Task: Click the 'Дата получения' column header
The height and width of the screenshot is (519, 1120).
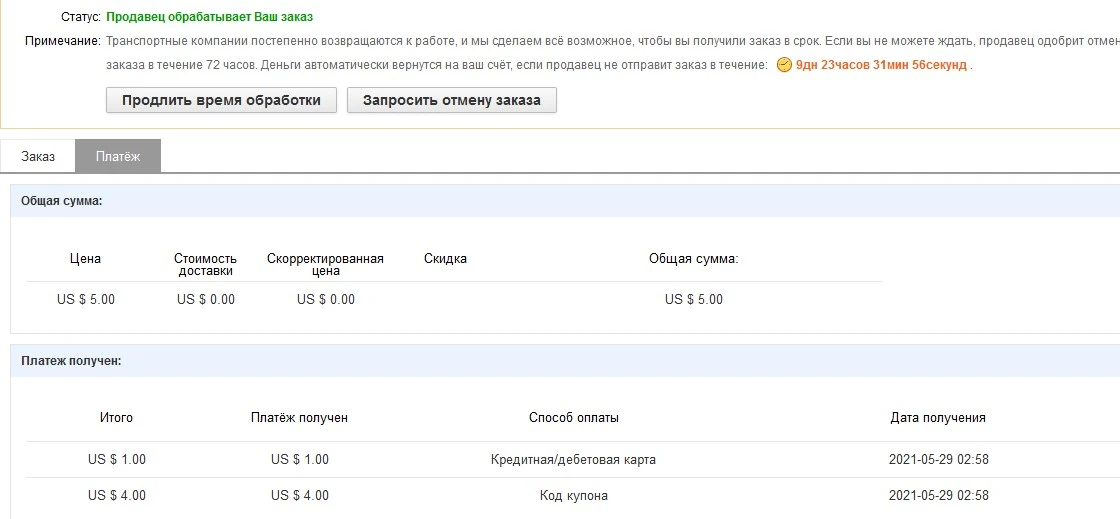Action: [938, 418]
